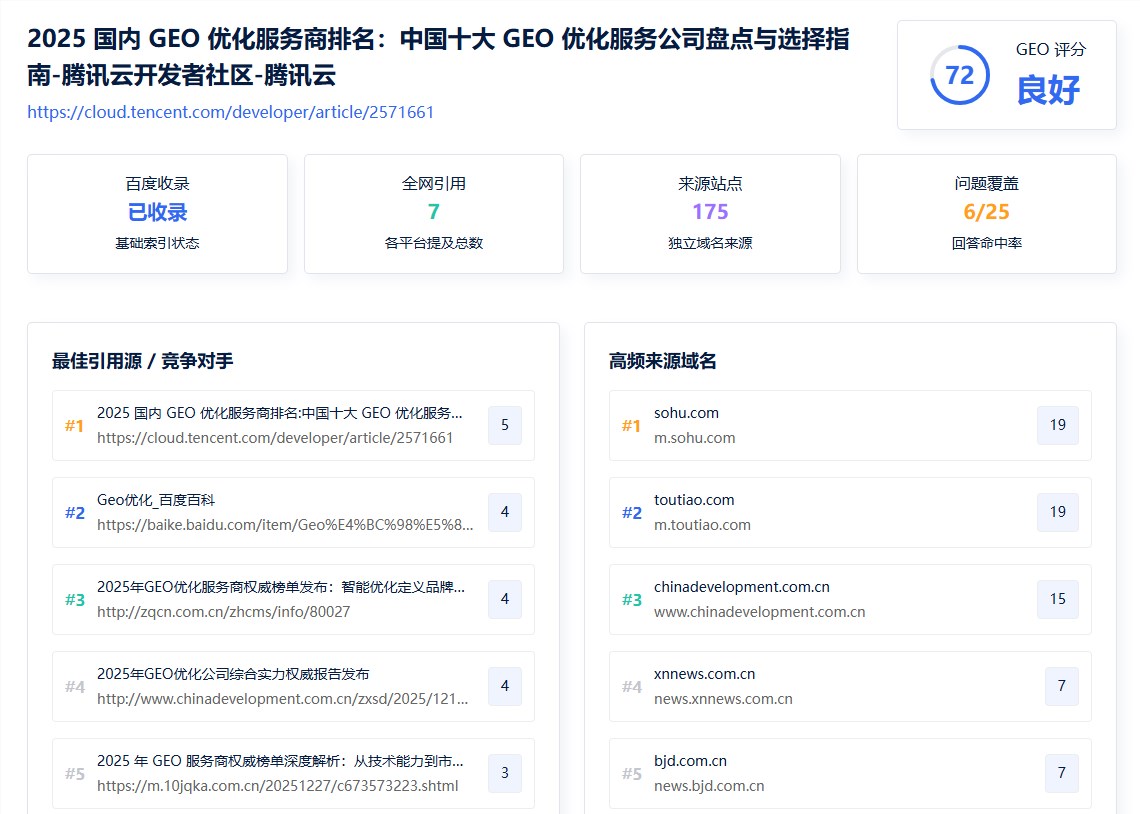The width and height of the screenshot is (1140, 814).
Task: Click the circular GEO 评分 score of 72
Action: tap(959, 75)
